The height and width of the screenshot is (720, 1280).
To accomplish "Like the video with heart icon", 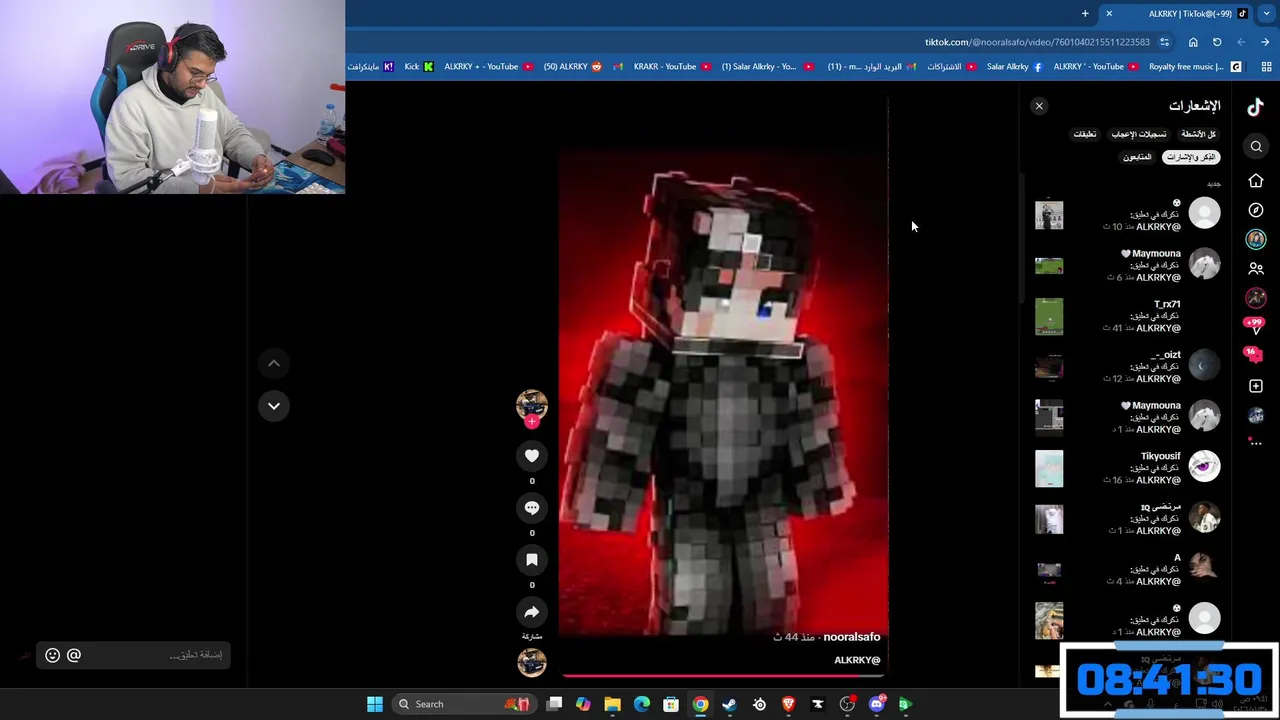I will tap(532, 456).
